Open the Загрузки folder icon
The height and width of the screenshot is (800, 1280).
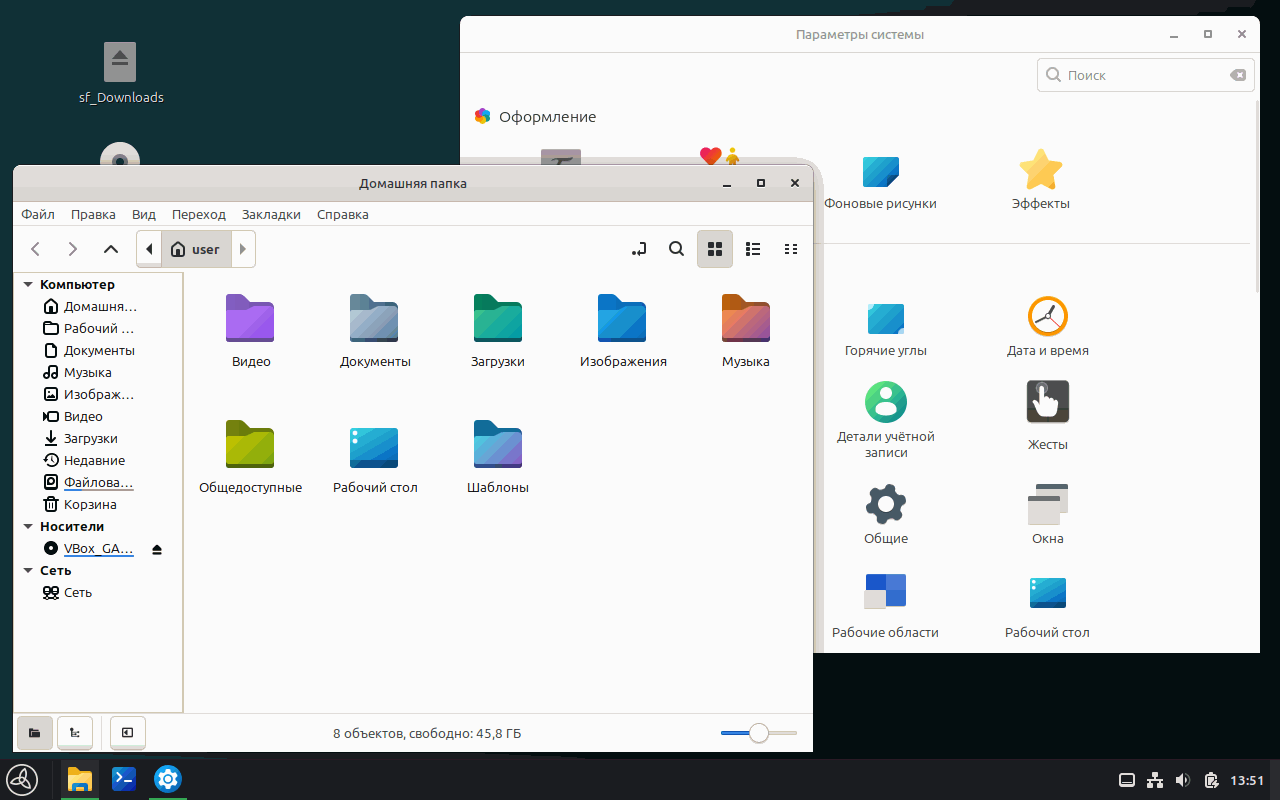[498, 319]
